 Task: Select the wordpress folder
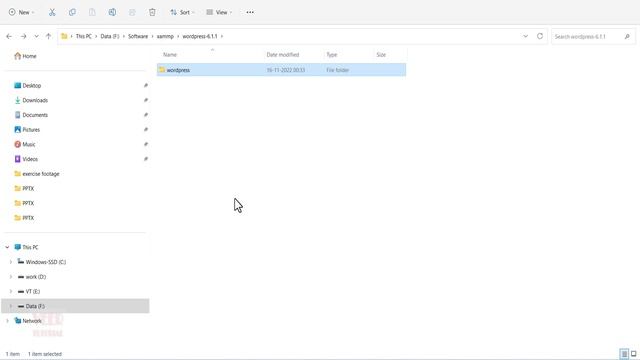pyautogui.click(x=281, y=70)
